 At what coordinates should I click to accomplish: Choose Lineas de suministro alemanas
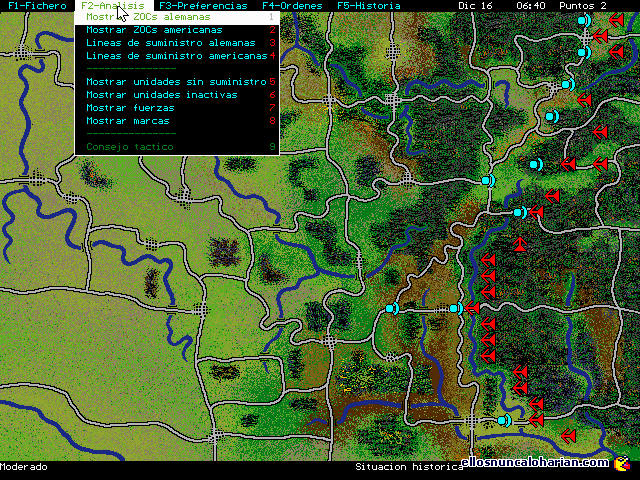coord(177,43)
